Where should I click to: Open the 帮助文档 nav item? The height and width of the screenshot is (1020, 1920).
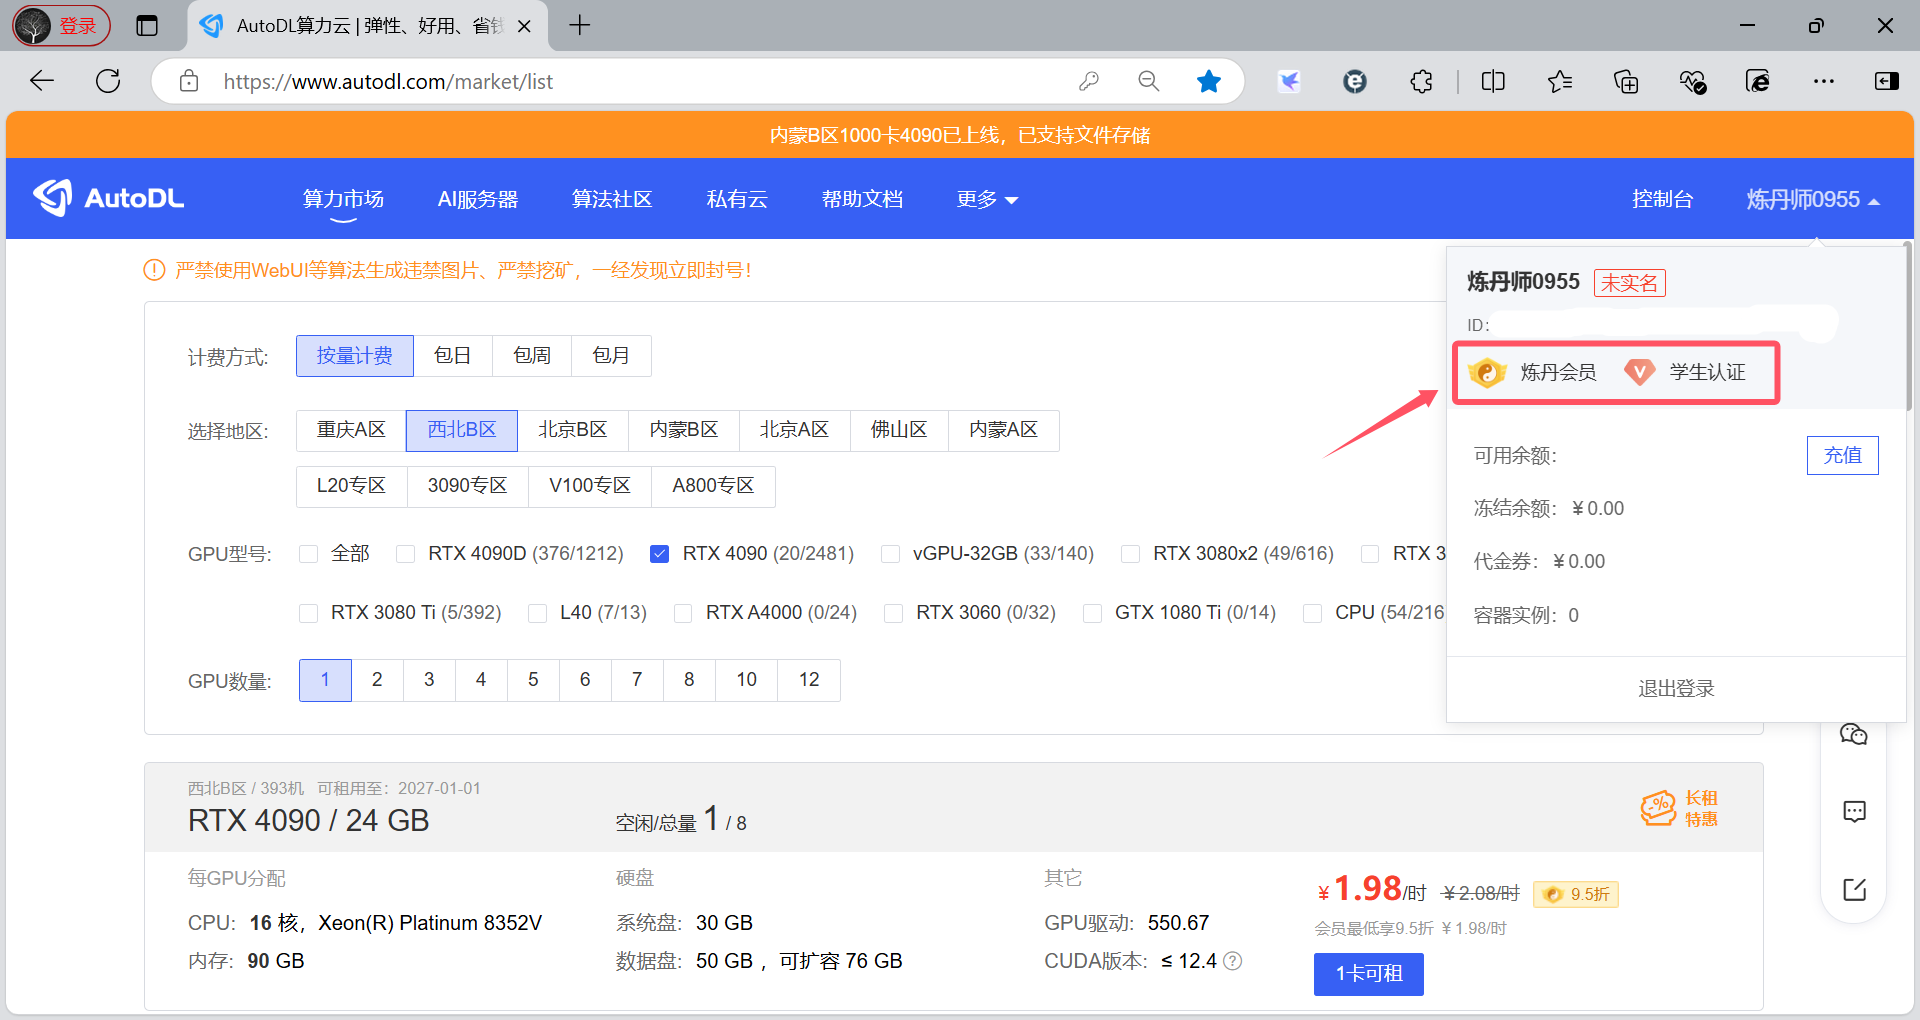click(862, 199)
